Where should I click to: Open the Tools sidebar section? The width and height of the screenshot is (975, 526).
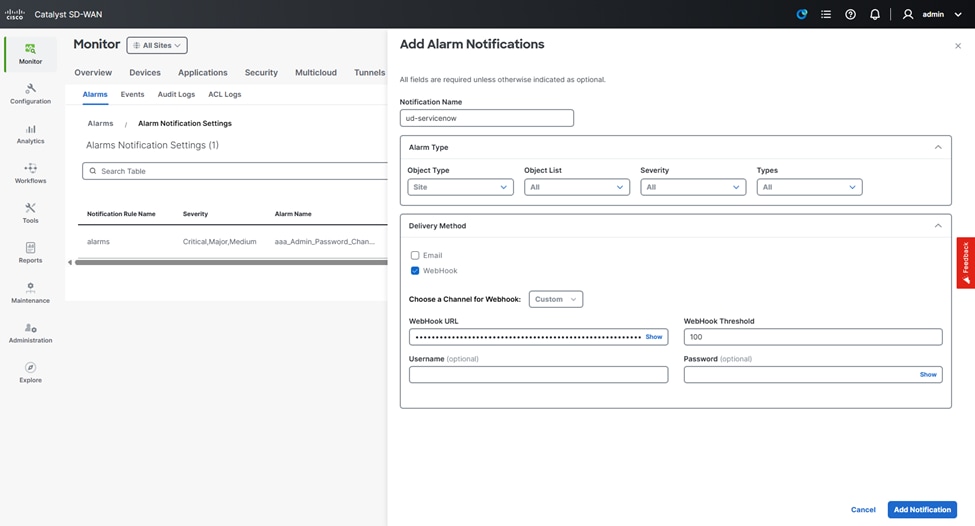coord(30,213)
